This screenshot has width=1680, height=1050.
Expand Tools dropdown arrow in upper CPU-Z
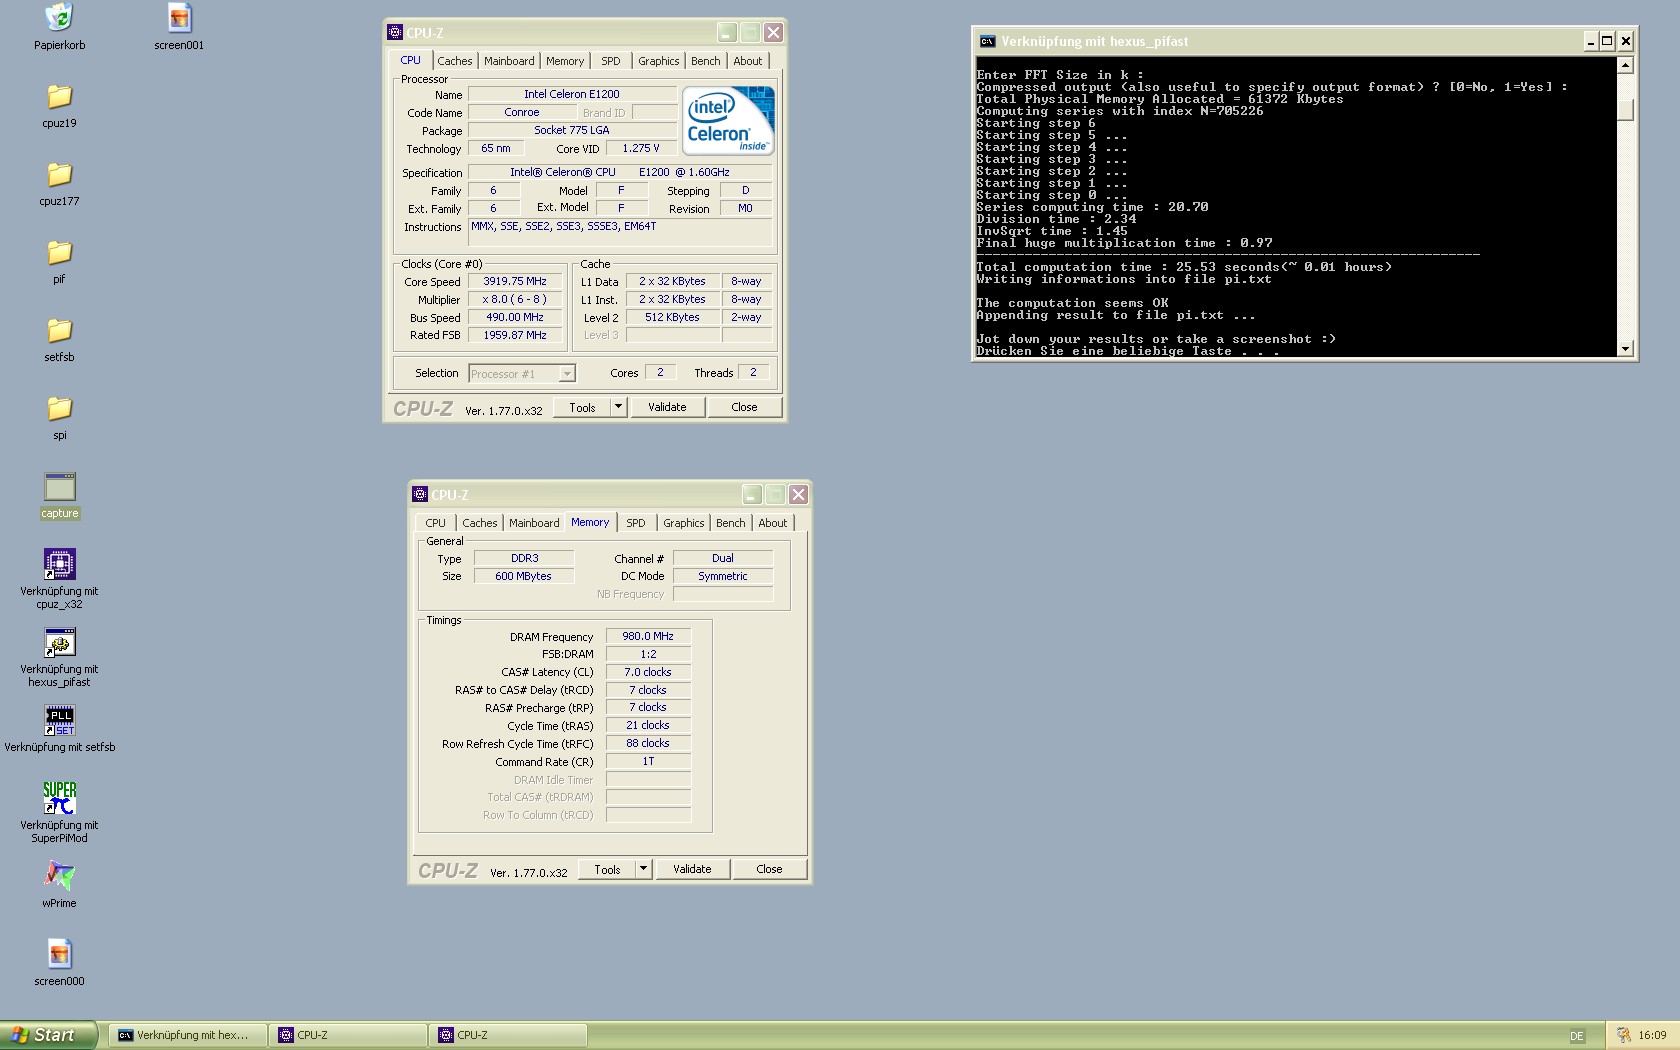(x=618, y=407)
